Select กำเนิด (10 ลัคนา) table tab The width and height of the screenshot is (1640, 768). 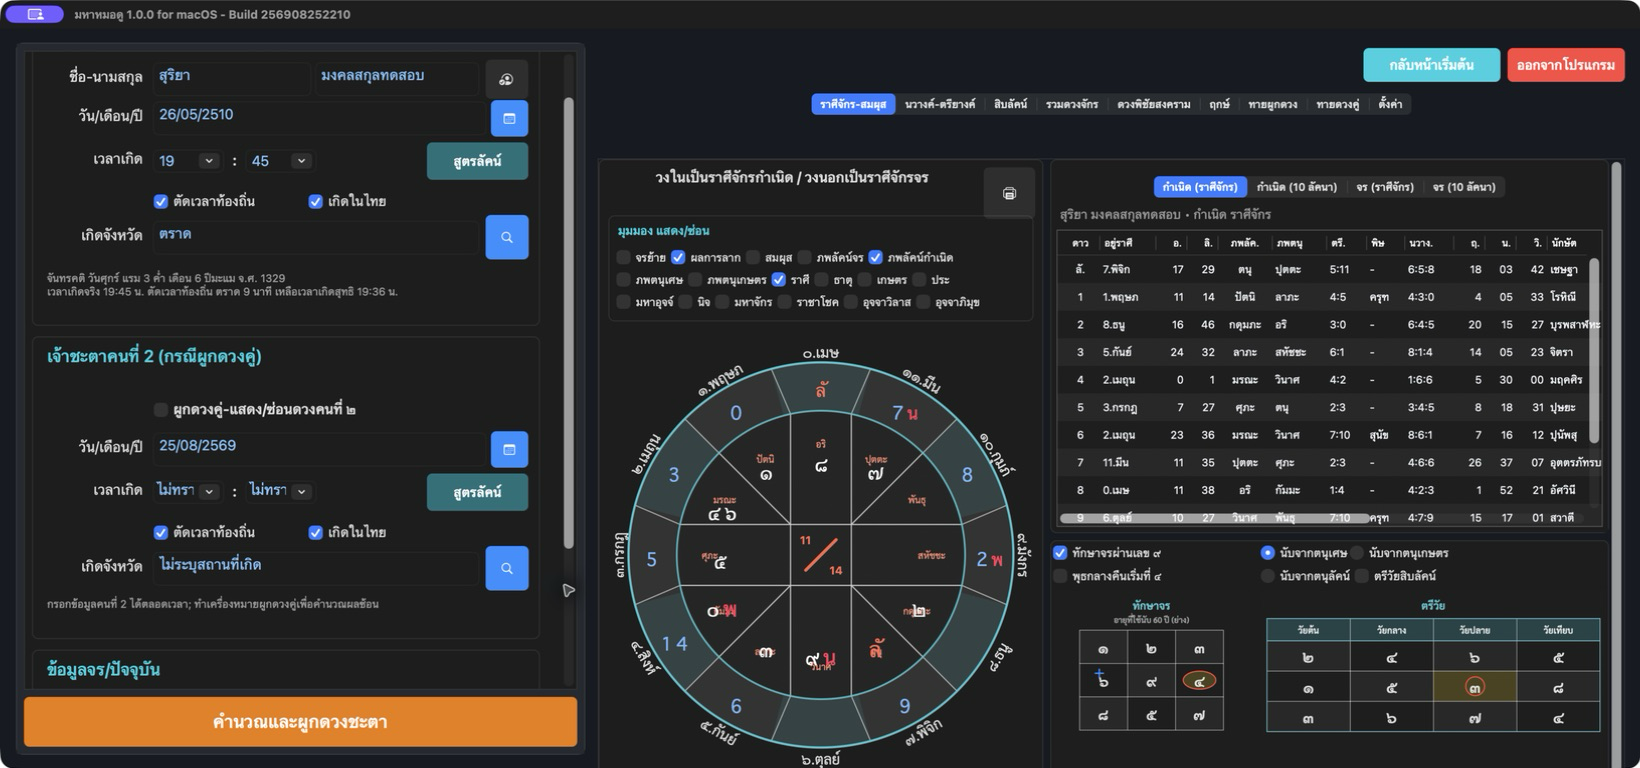click(x=1297, y=187)
